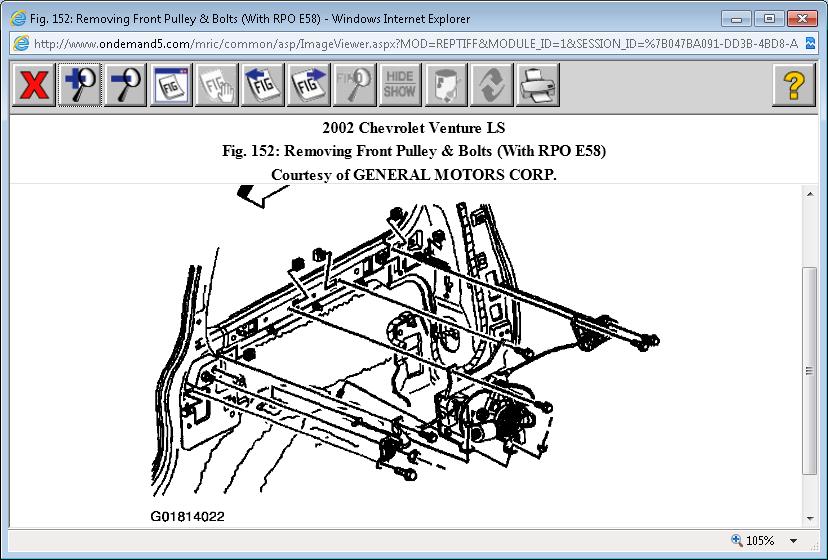Click the '2002 Chevrolet Venture LS' heading
The image size is (828, 560).
coord(413,128)
